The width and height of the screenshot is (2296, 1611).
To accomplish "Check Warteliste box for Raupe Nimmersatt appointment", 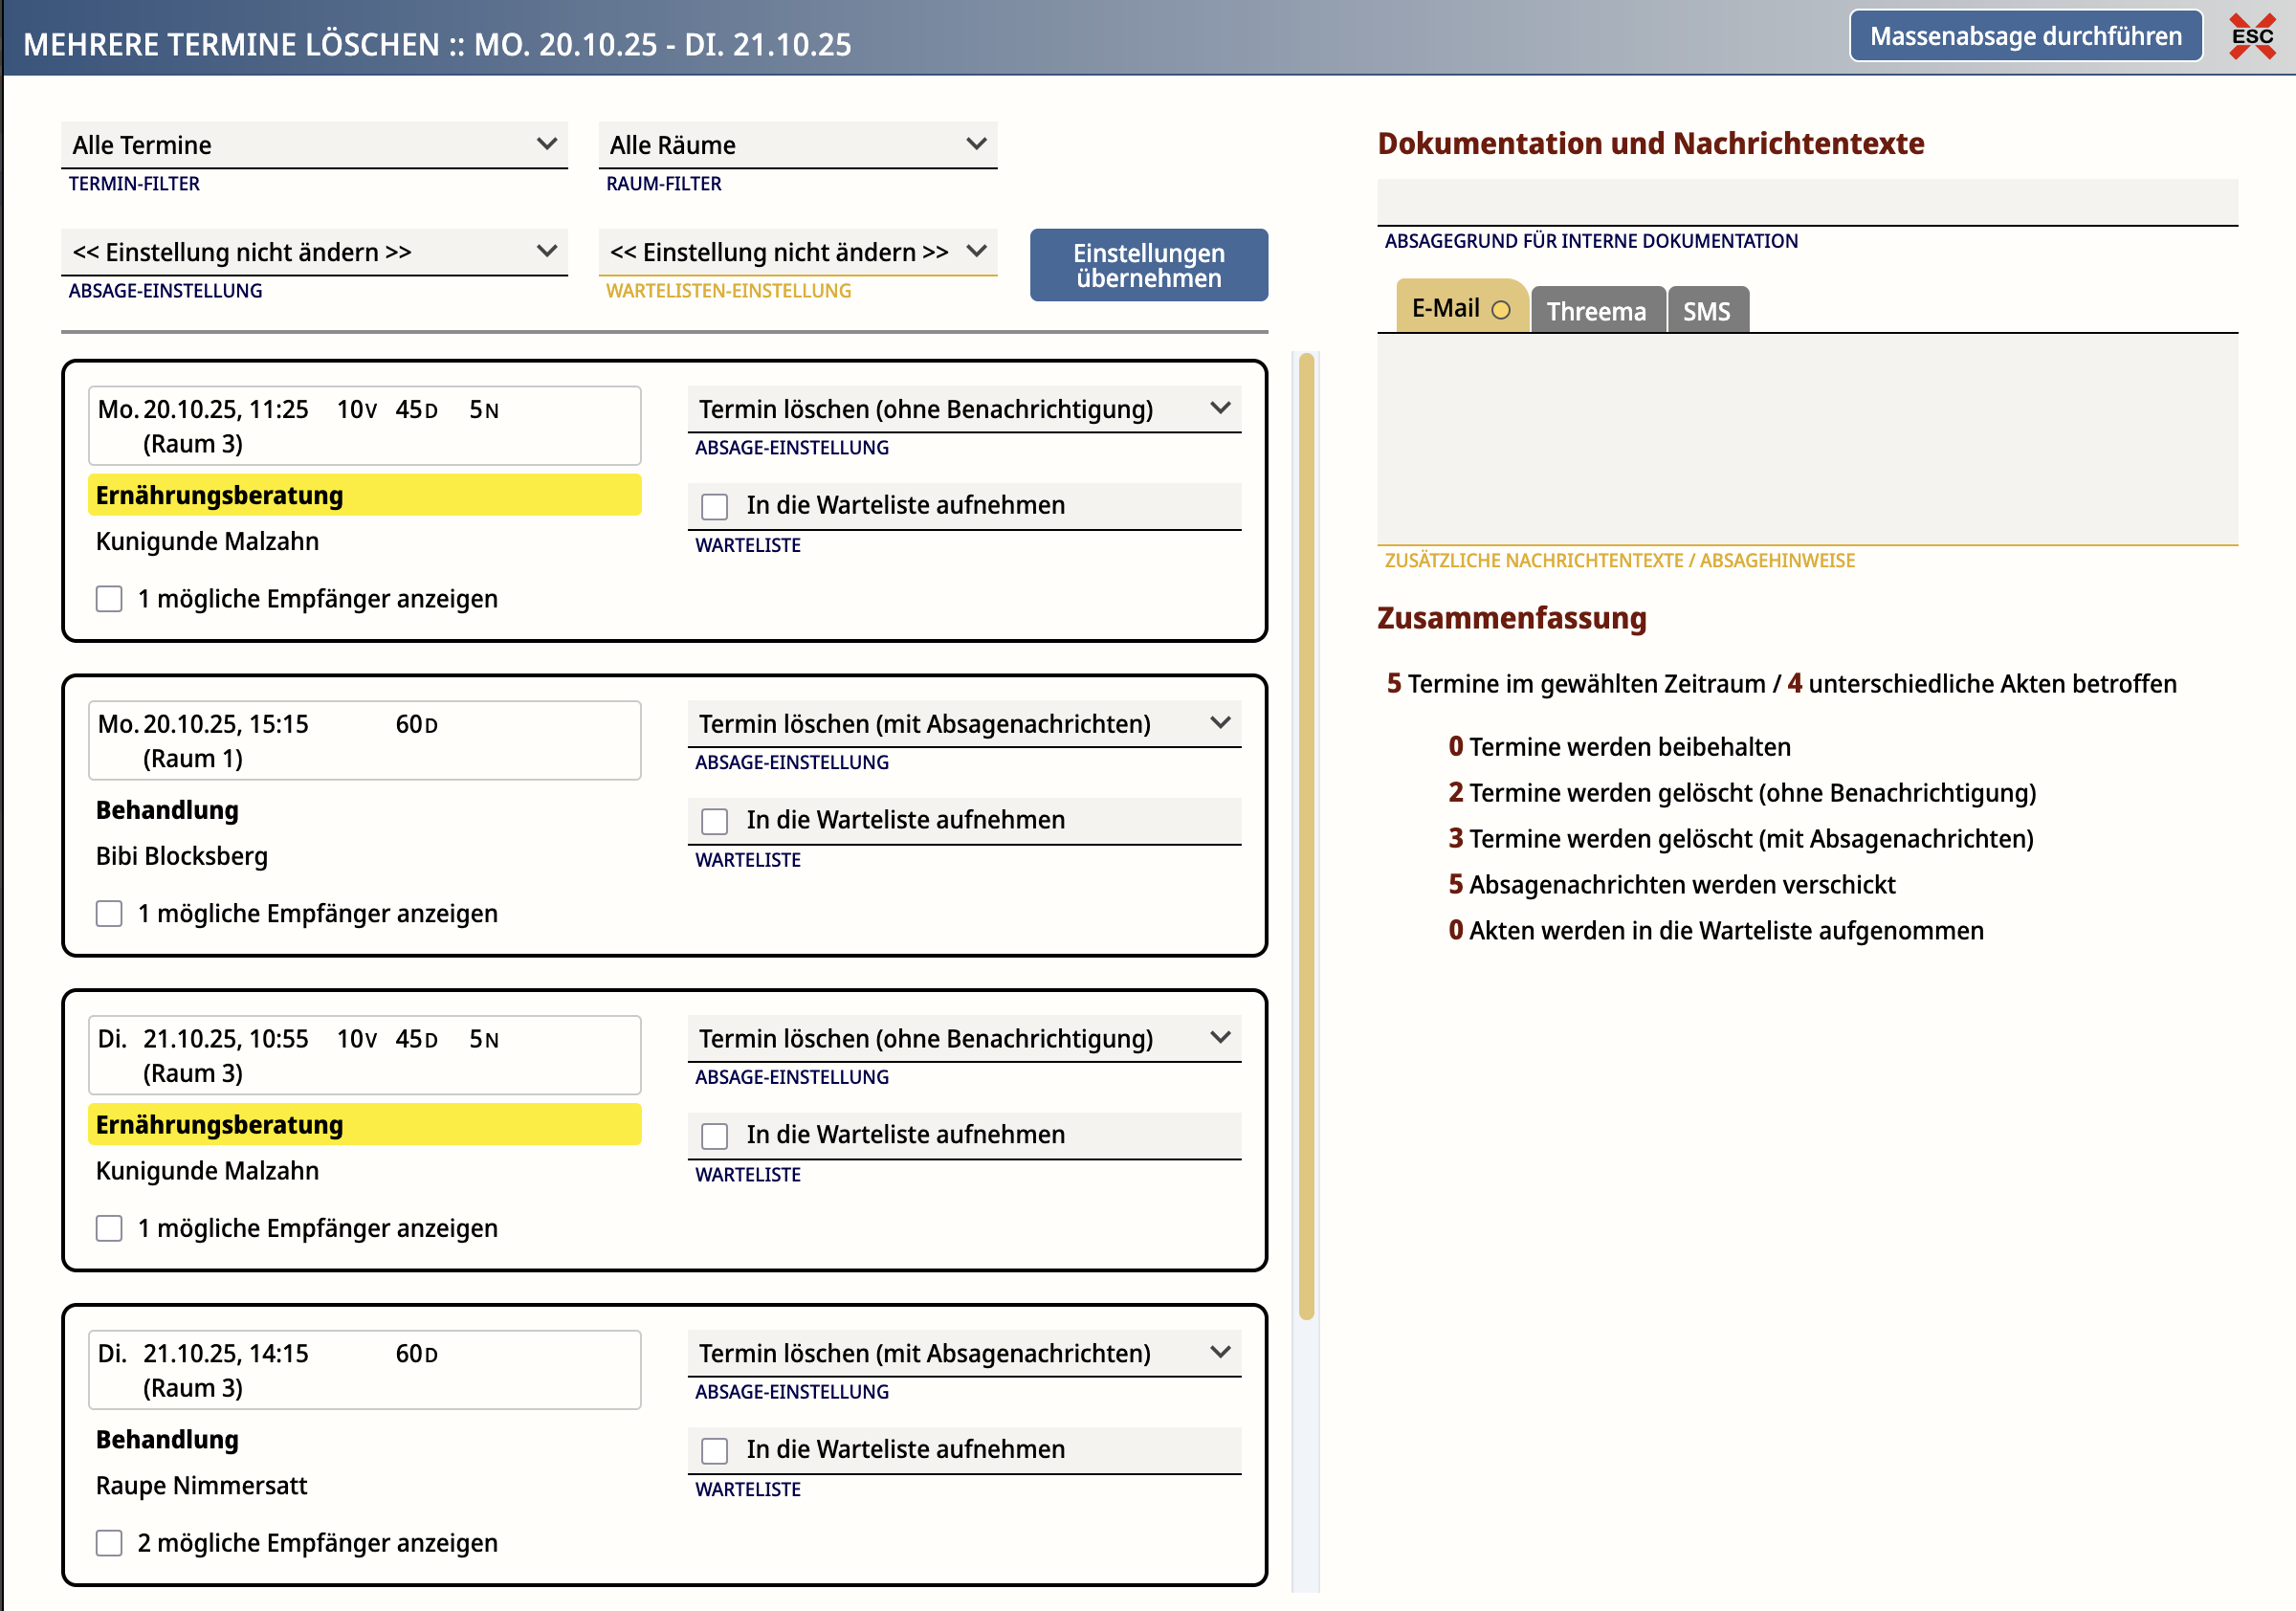I will 714,1450.
